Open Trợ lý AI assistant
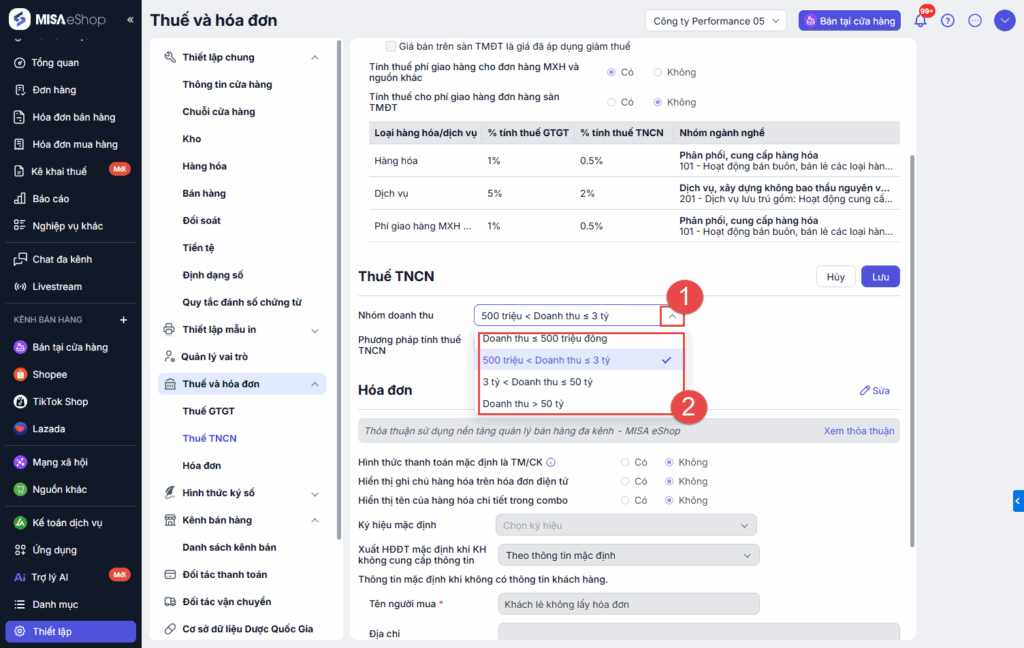Screen dimensions: 1024x648 click(x=50, y=577)
